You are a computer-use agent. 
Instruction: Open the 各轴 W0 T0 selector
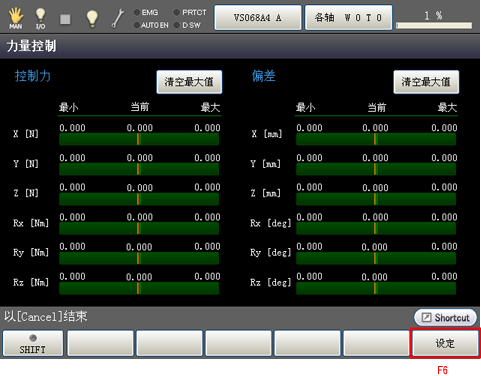(x=348, y=17)
